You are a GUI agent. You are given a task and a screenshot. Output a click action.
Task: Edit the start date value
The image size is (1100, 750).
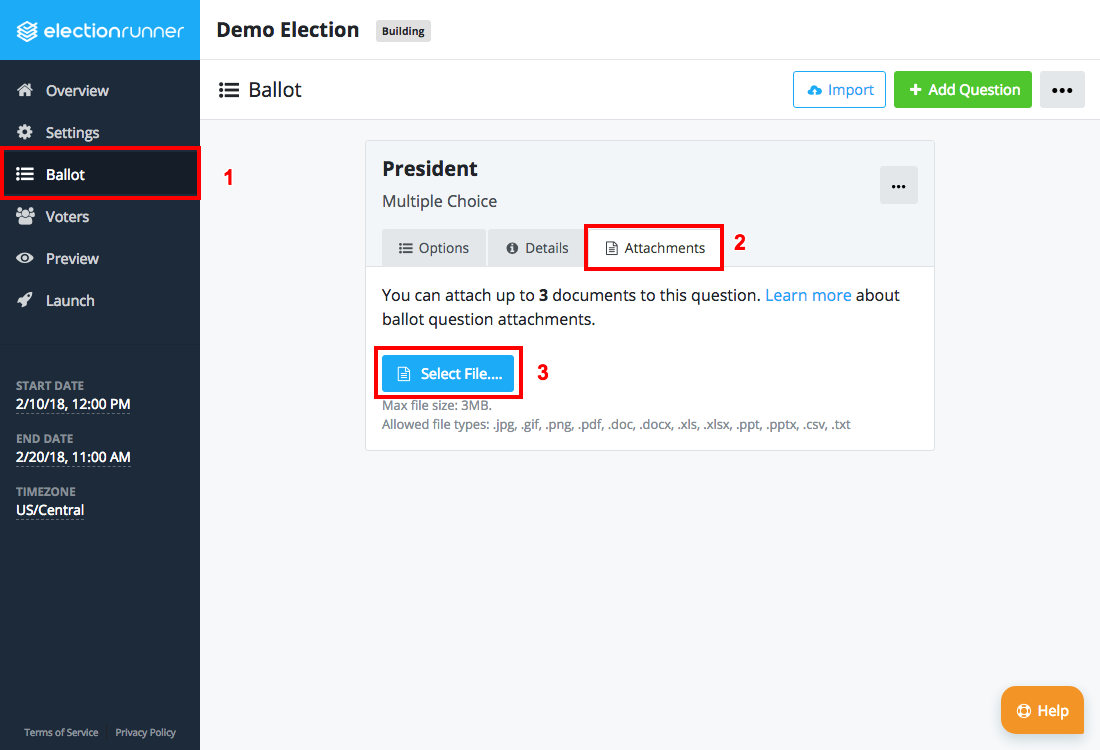(x=73, y=404)
